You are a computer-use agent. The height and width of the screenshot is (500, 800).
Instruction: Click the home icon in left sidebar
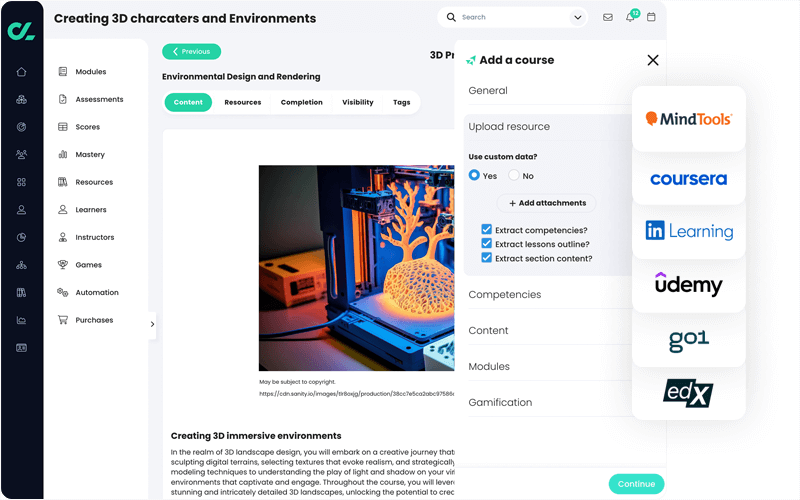coord(21,72)
